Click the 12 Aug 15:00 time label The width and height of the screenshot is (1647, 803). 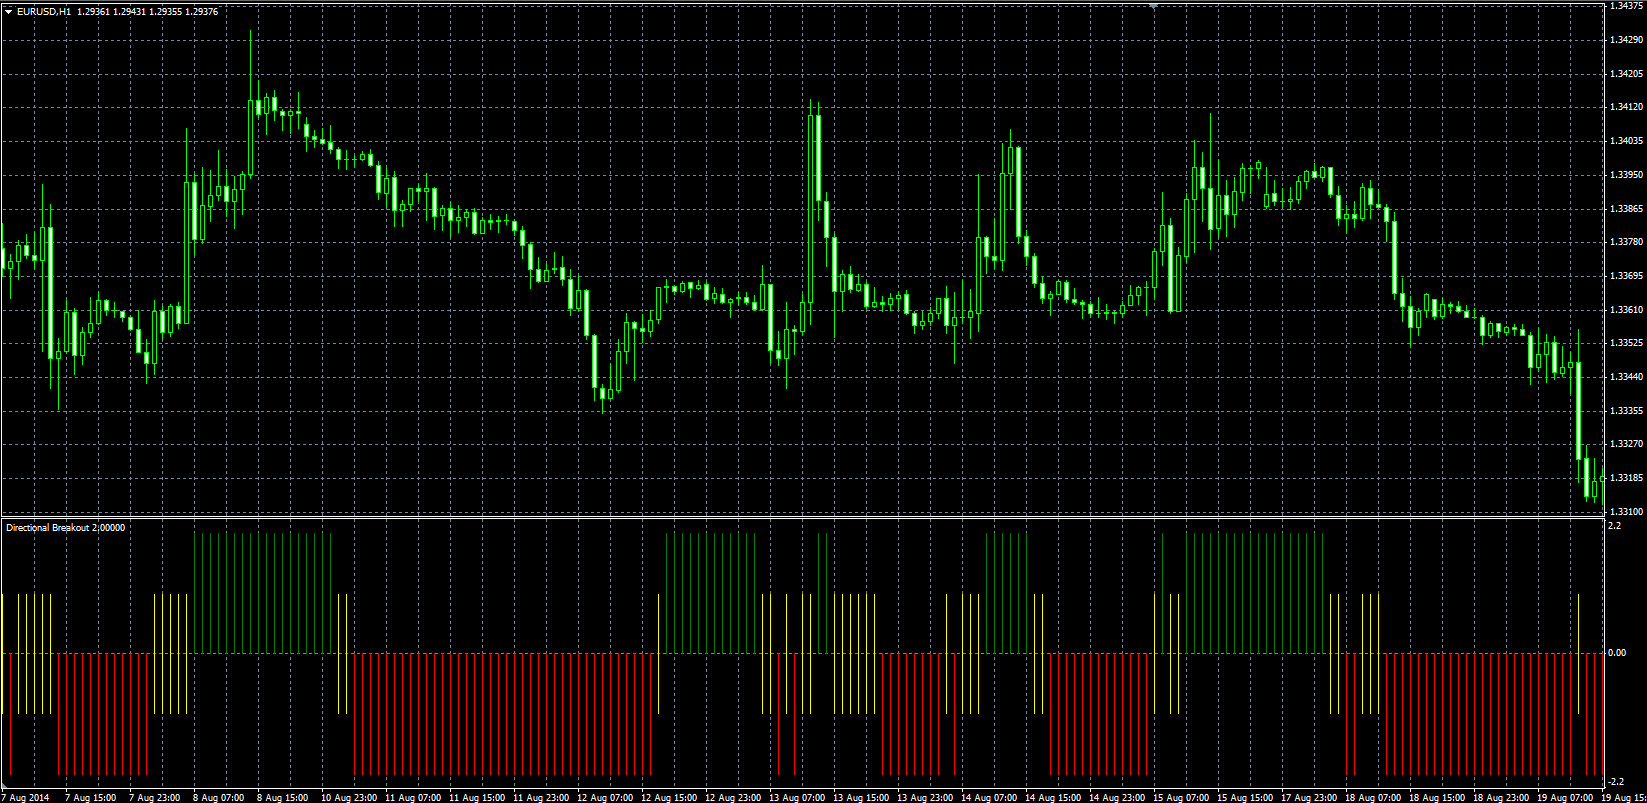pyautogui.click(x=669, y=798)
